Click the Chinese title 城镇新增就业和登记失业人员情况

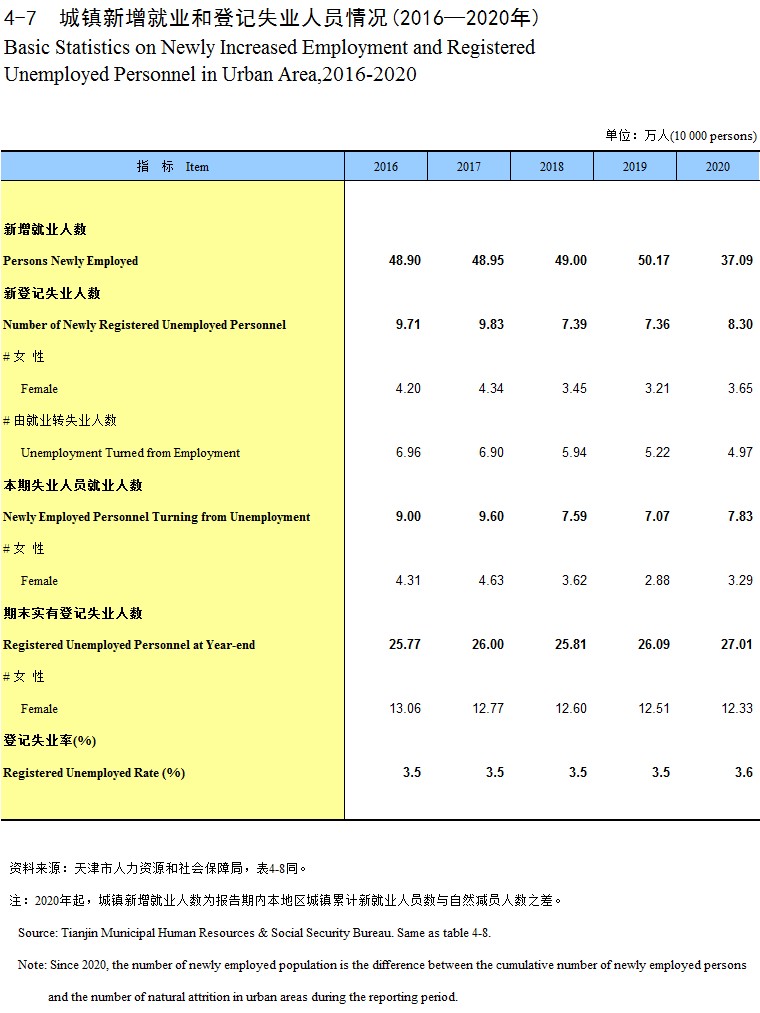(x=224, y=17)
